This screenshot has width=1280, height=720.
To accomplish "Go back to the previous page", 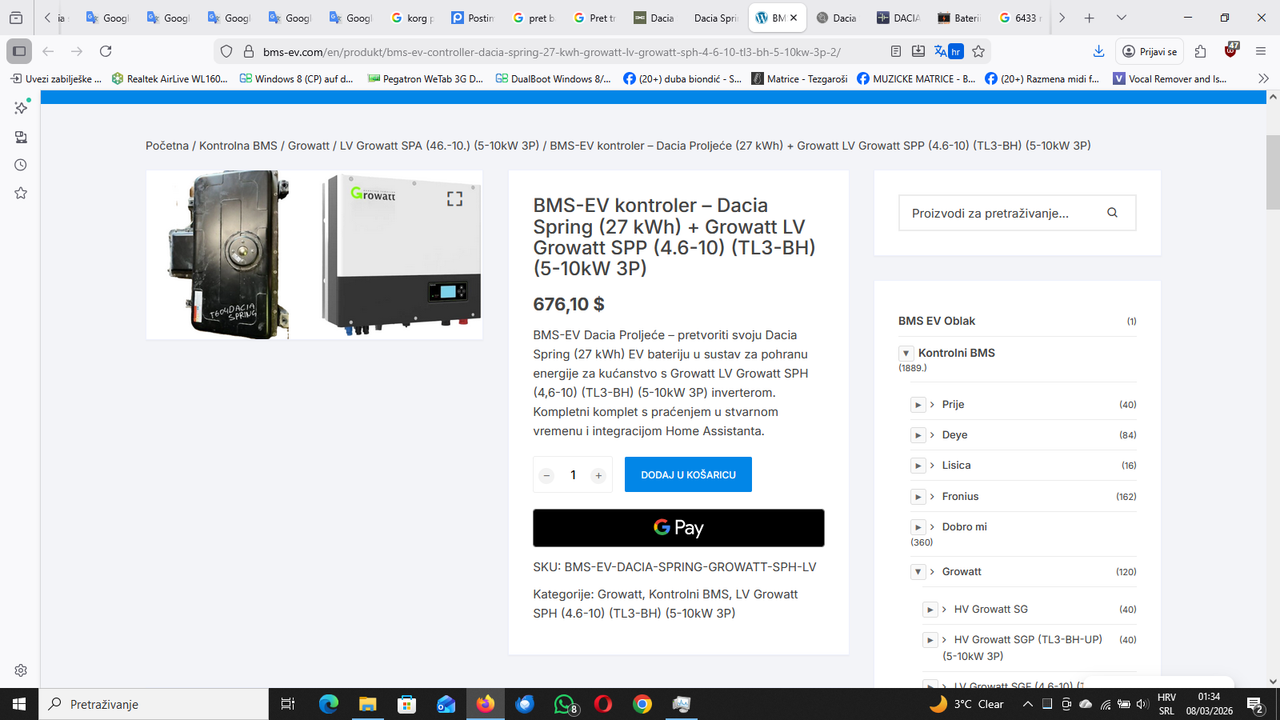I will pos(48,51).
